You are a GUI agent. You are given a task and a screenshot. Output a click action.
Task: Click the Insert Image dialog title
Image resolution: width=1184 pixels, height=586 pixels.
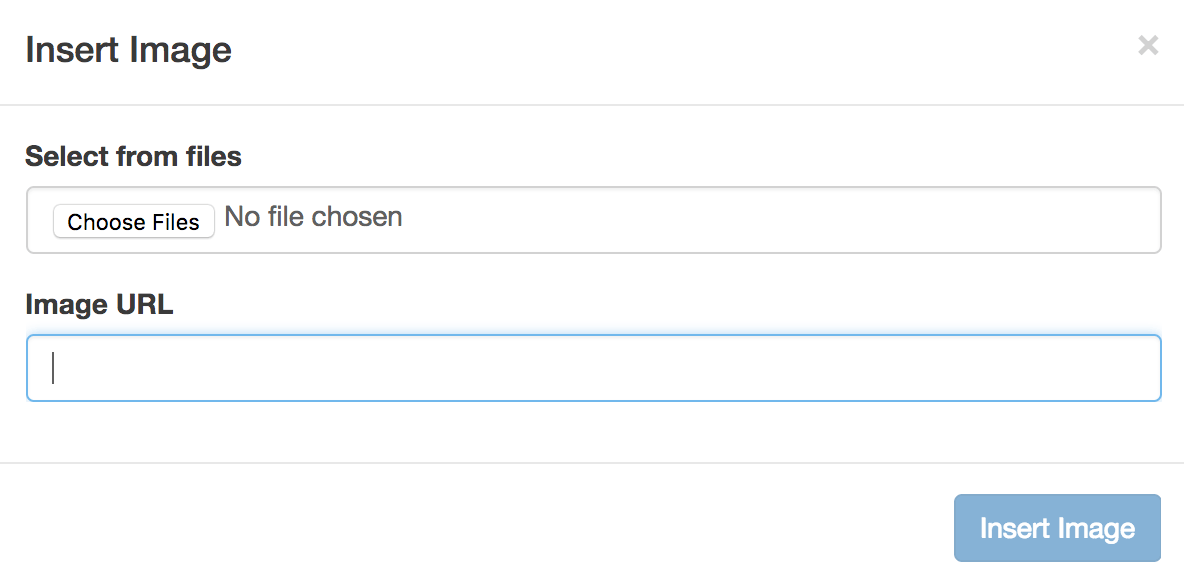tap(128, 50)
